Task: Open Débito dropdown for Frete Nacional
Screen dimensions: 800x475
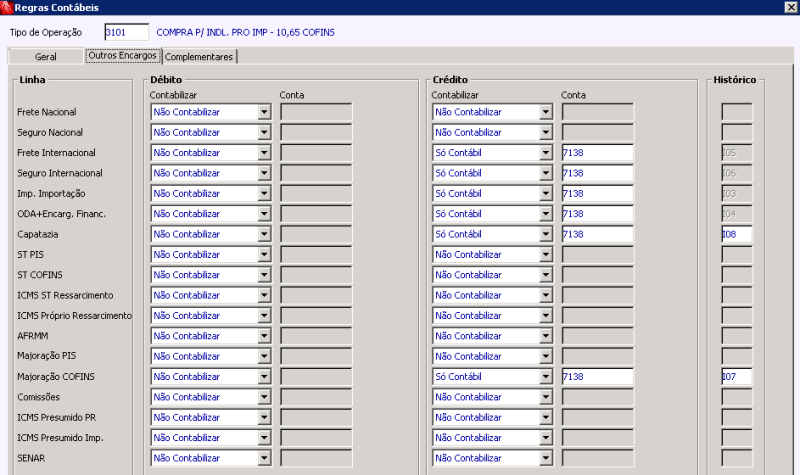Action: (x=264, y=112)
